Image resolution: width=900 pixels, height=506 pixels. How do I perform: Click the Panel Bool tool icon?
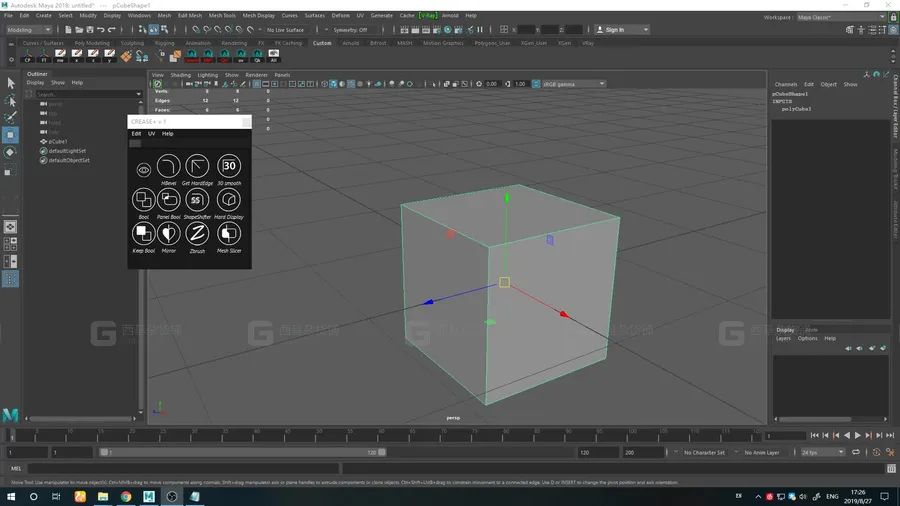point(168,200)
